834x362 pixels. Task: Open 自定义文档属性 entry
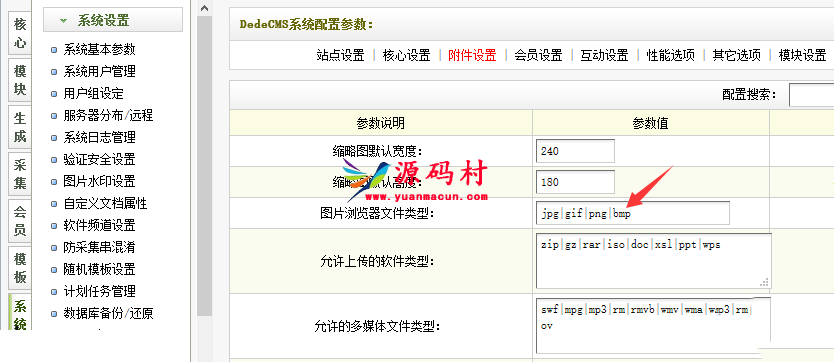tap(105, 204)
